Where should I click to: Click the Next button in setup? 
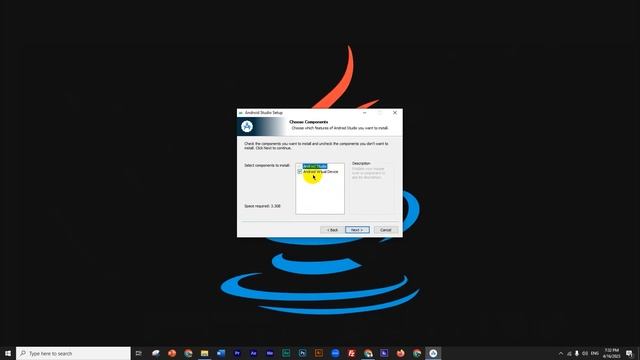pyautogui.click(x=357, y=230)
